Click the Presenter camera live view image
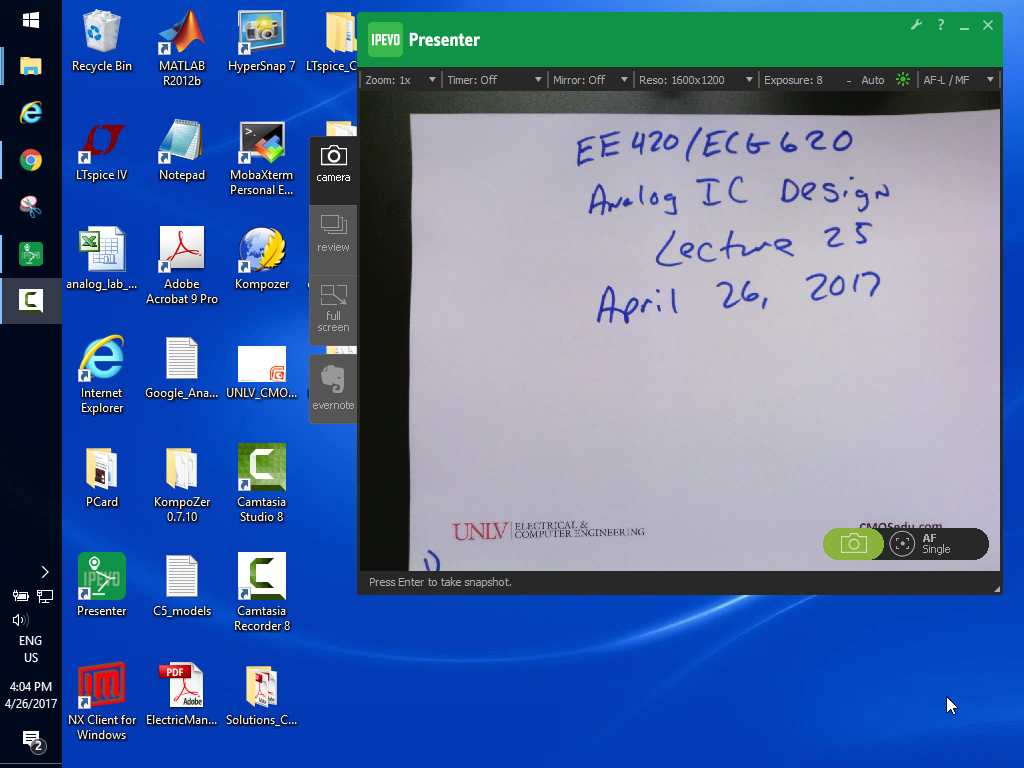This screenshot has height=768, width=1024. 680,331
